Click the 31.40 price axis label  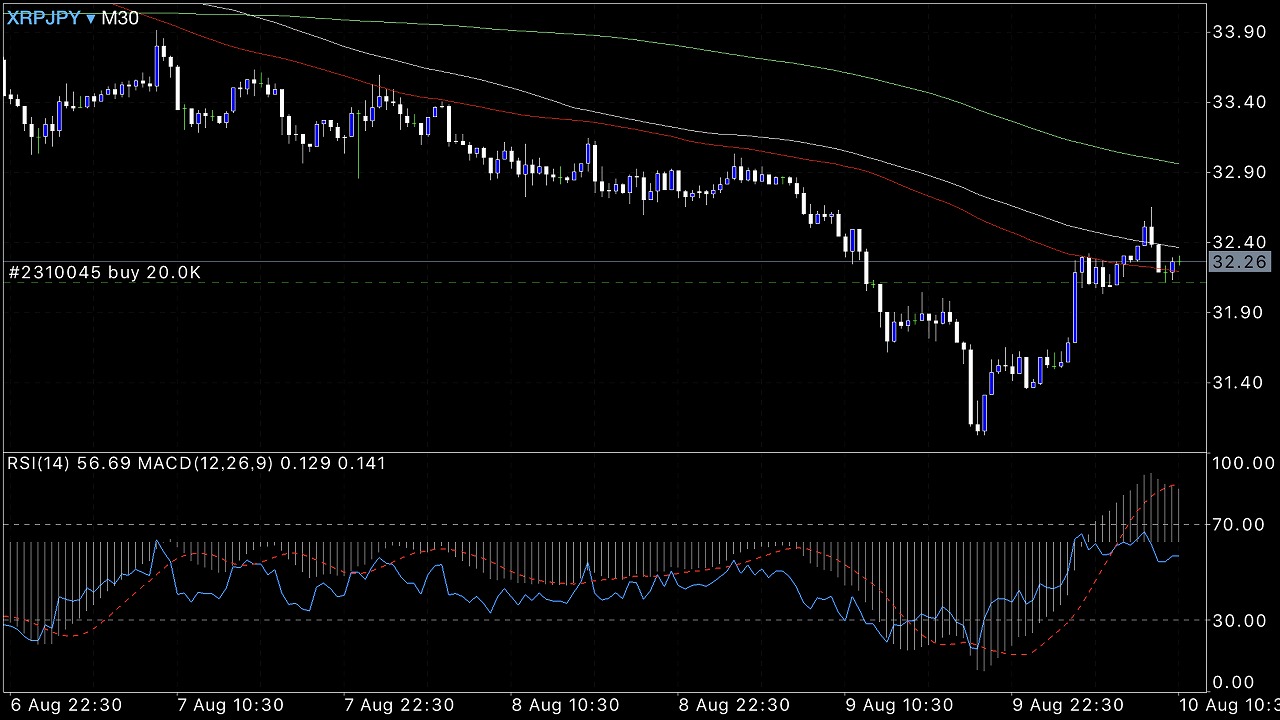click(x=1239, y=382)
